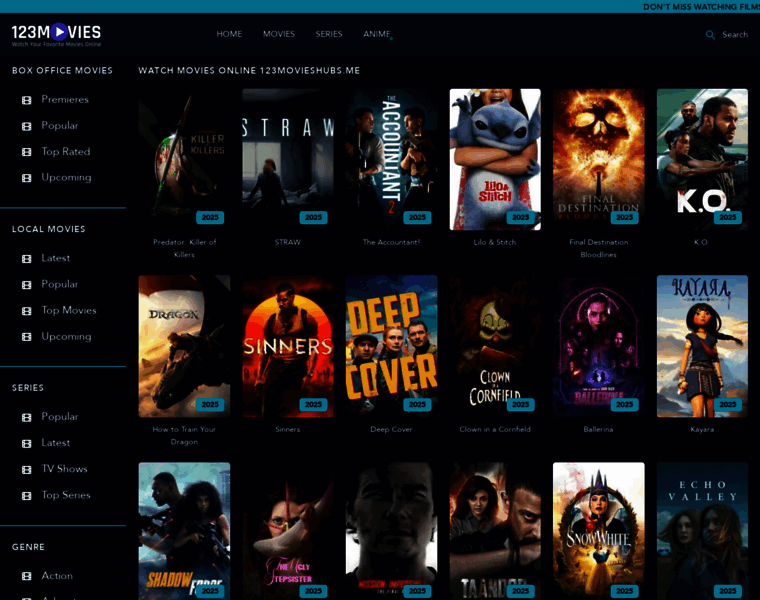Open the STRAW movie poster
The width and height of the screenshot is (760, 600).
click(288, 159)
